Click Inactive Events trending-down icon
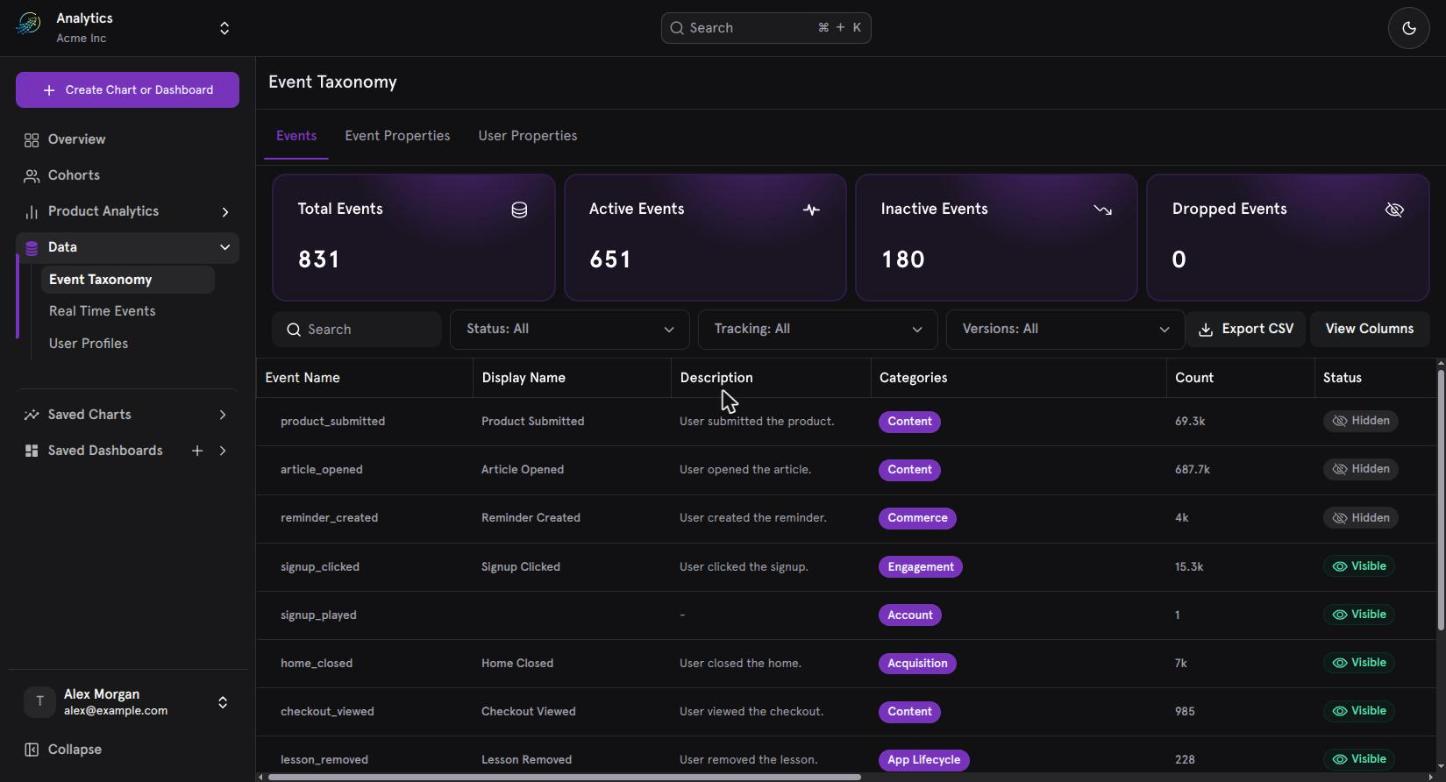The width and height of the screenshot is (1446, 782). (1102, 210)
